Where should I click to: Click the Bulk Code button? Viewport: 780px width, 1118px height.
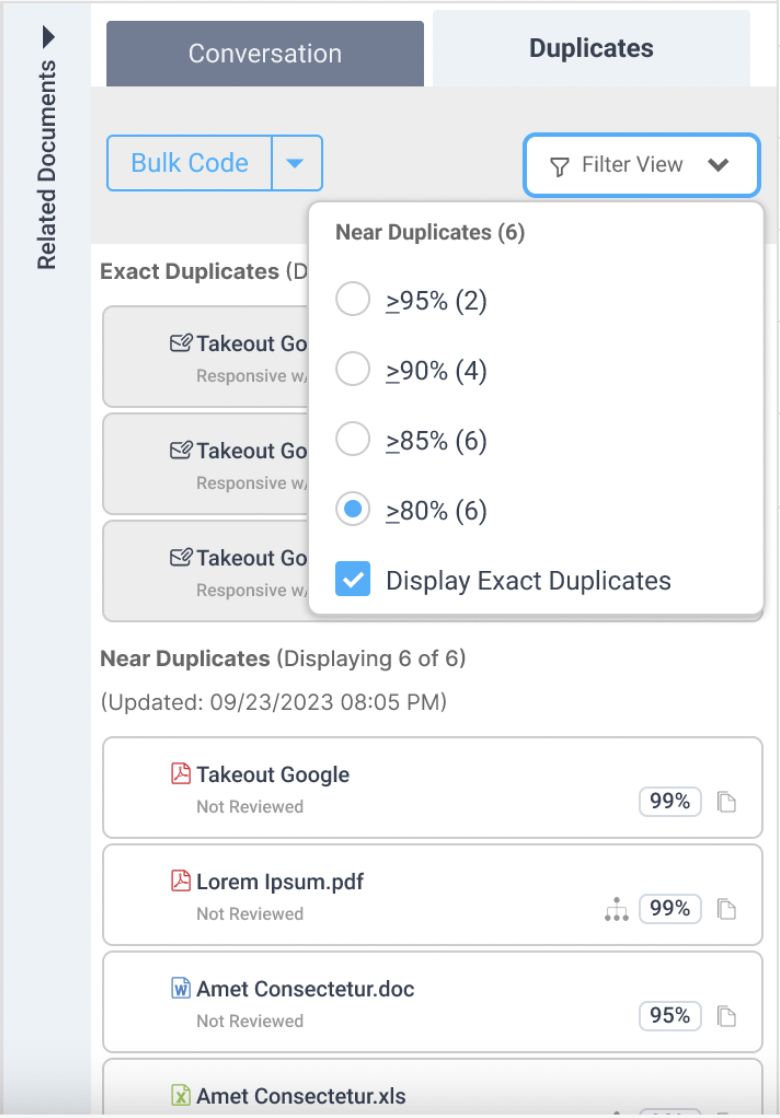click(190, 163)
